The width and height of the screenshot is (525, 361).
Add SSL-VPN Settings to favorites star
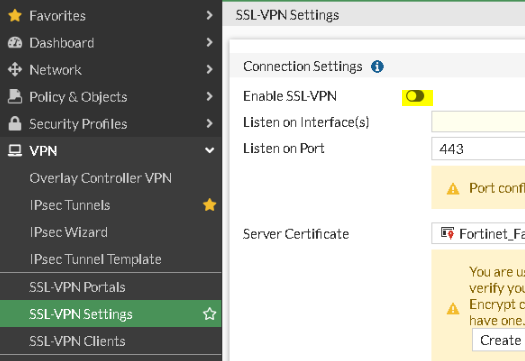pyautogui.click(x=210, y=314)
